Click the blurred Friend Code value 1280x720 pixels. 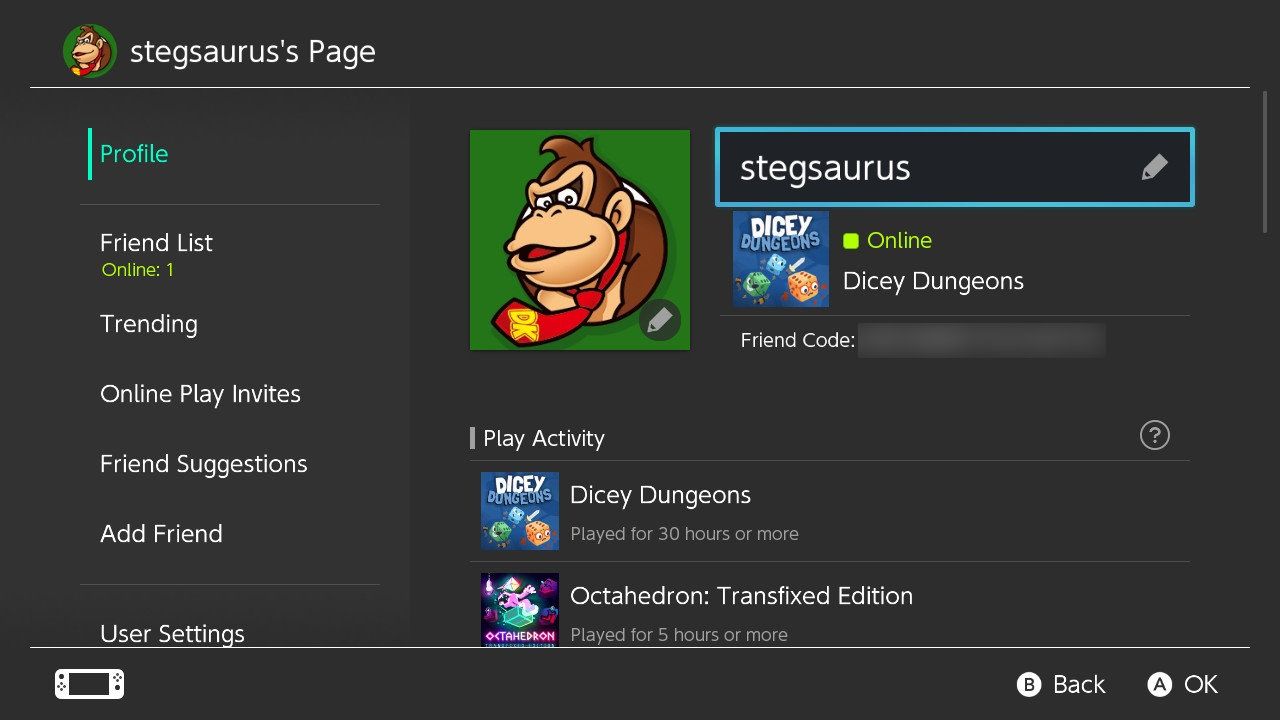point(982,340)
